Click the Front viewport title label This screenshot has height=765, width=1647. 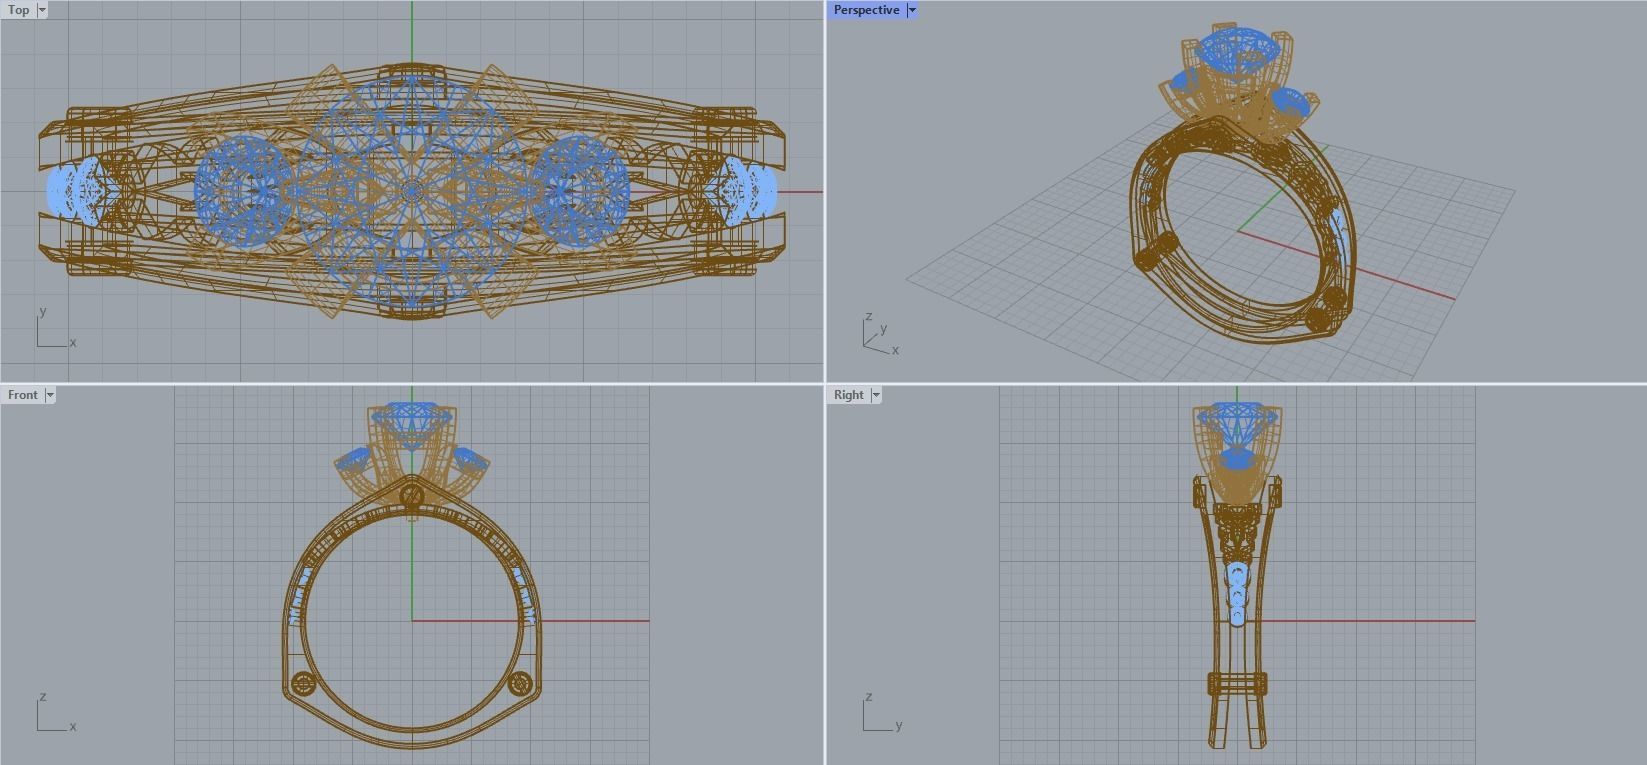[22, 395]
